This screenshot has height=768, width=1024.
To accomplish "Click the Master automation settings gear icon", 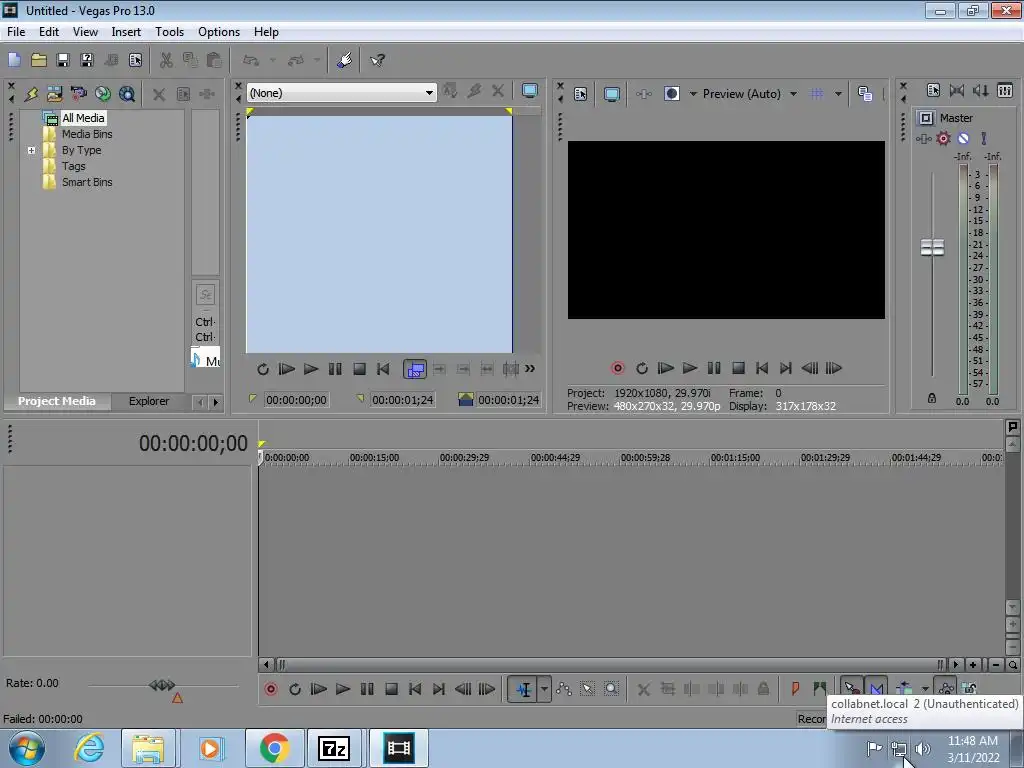I will tap(944, 138).
